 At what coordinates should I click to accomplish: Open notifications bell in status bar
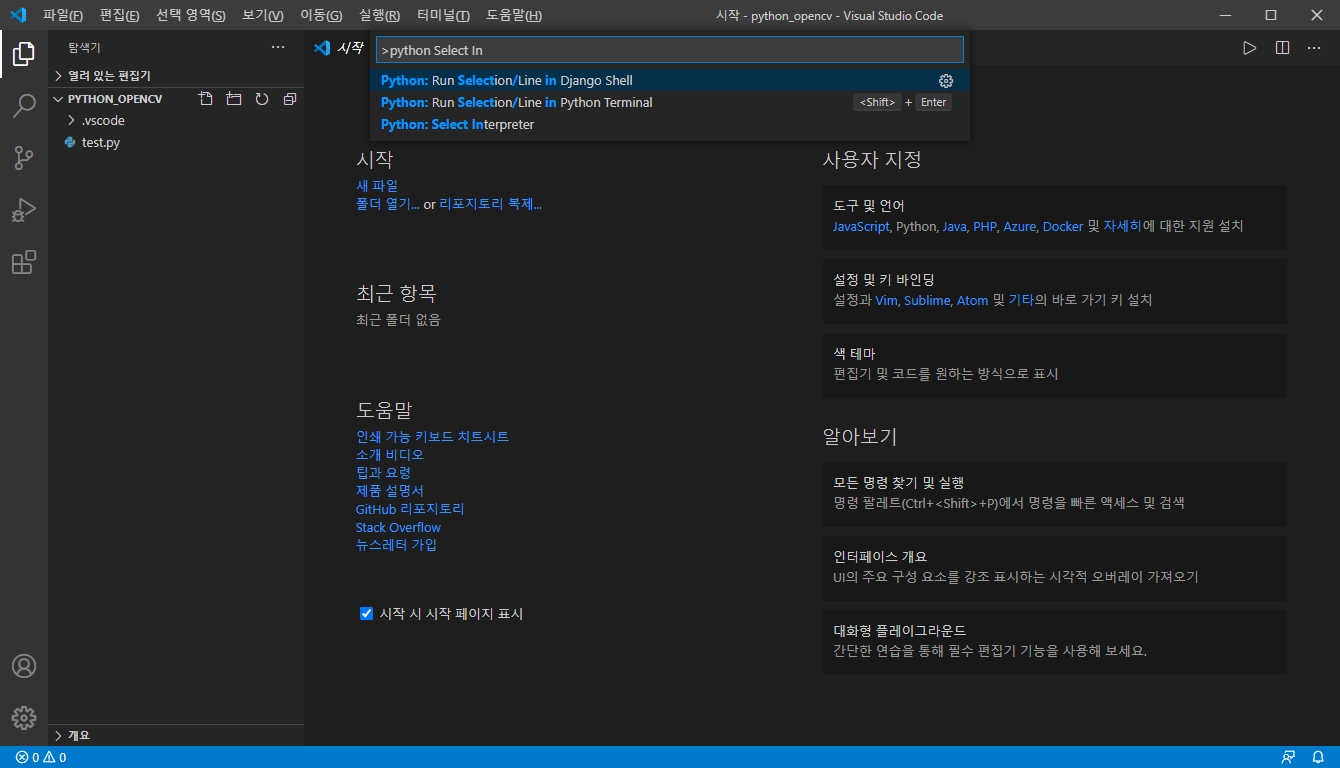[1318, 757]
